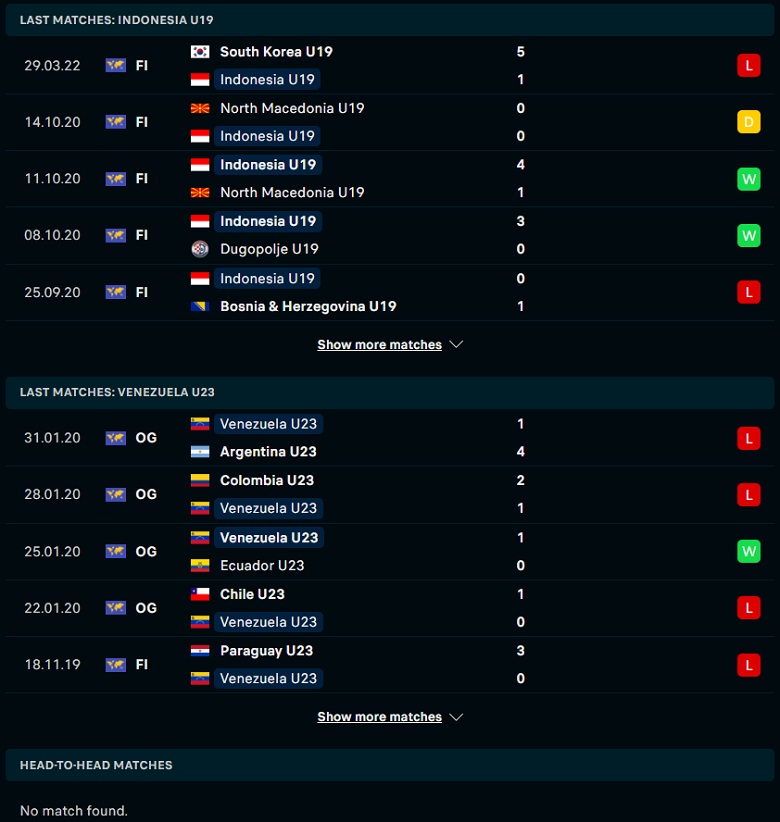Click the Bosnia & Herzegovina flag icon
The width and height of the screenshot is (780, 822).
(200, 306)
